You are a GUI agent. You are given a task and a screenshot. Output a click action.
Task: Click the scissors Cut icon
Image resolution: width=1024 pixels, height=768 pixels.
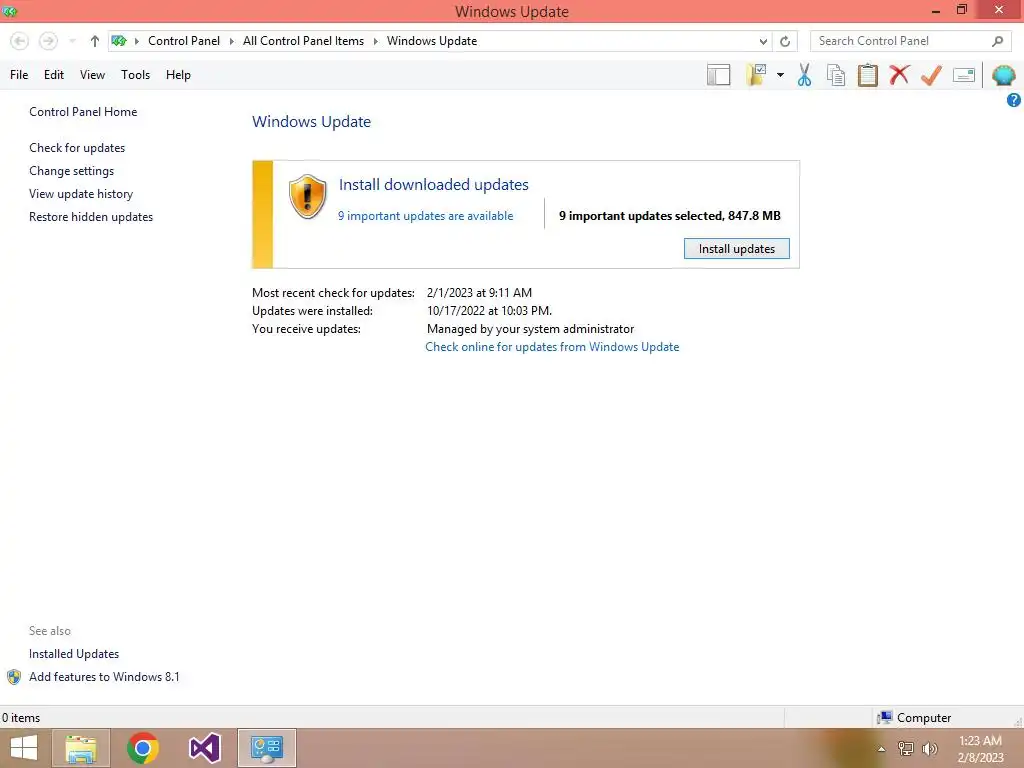[x=804, y=75]
